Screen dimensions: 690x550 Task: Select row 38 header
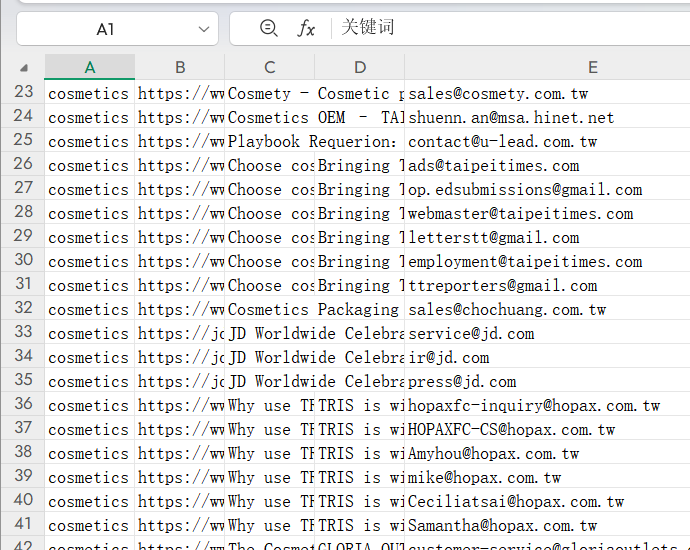[23, 452]
